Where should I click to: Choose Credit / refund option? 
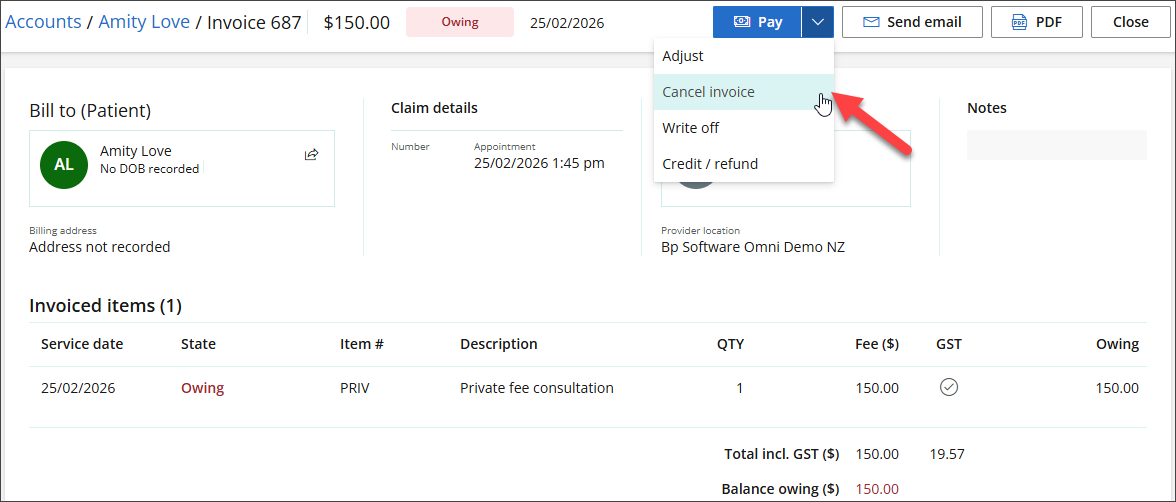click(710, 164)
